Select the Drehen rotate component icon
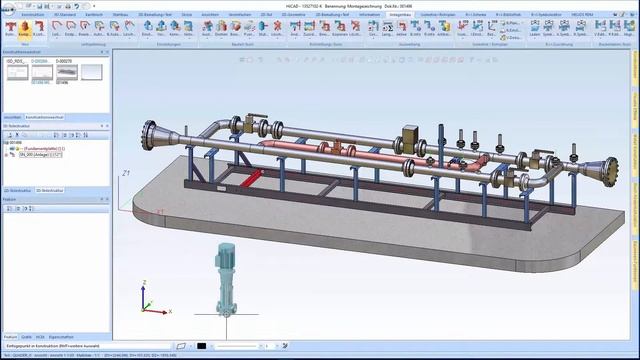This screenshot has height=360, width=640. pos(221,29)
